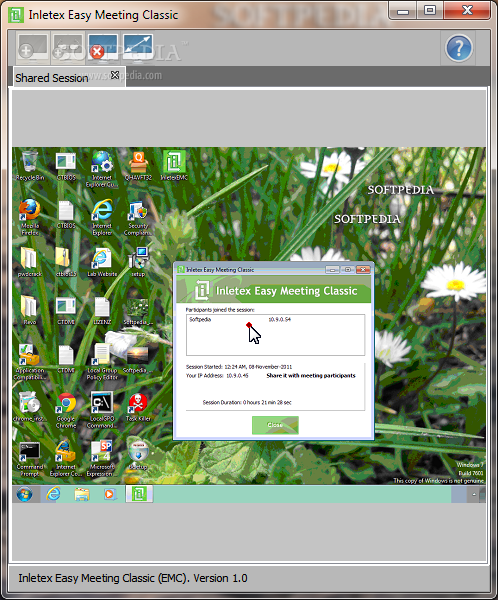The width and height of the screenshot is (498, 600).
Task: Show hidden tray icons arrow on shared taskbar
Action: tap(474, 494)
